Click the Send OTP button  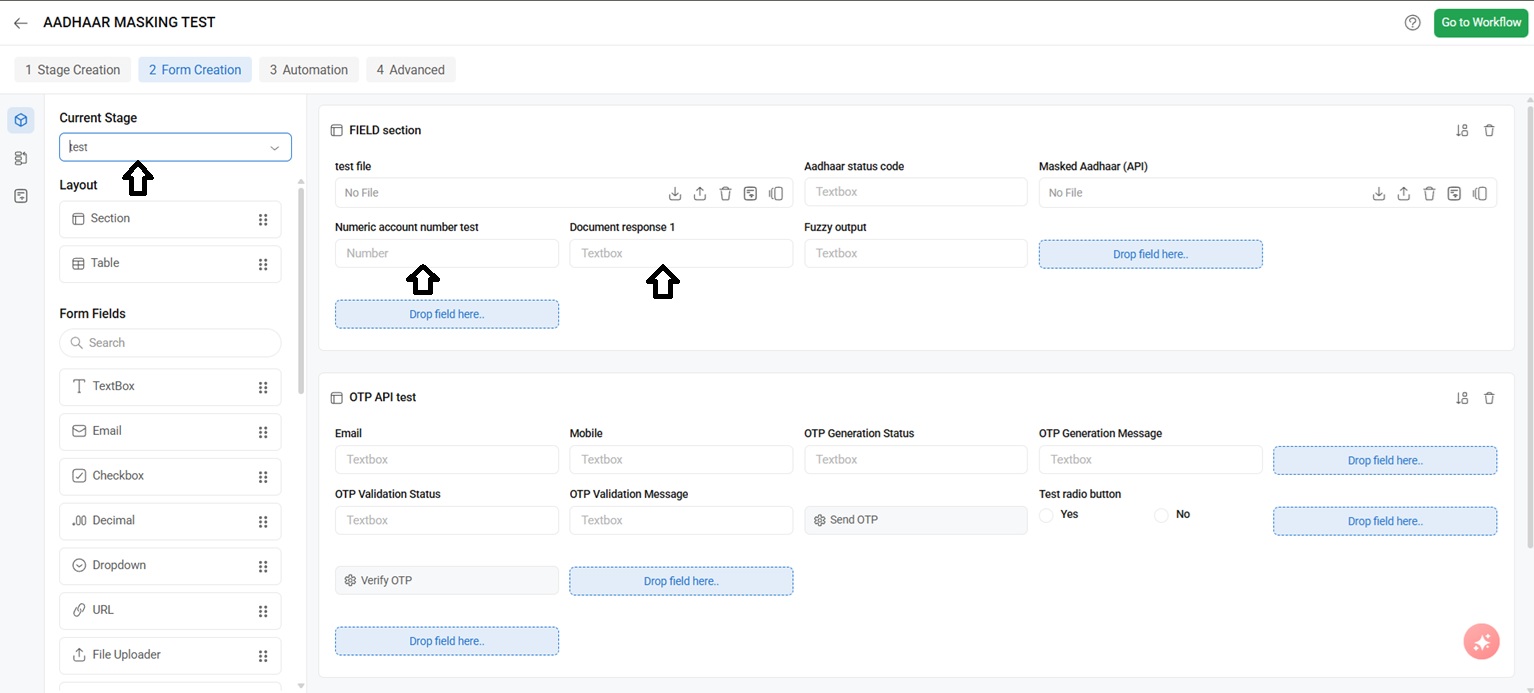pos(915,520)
